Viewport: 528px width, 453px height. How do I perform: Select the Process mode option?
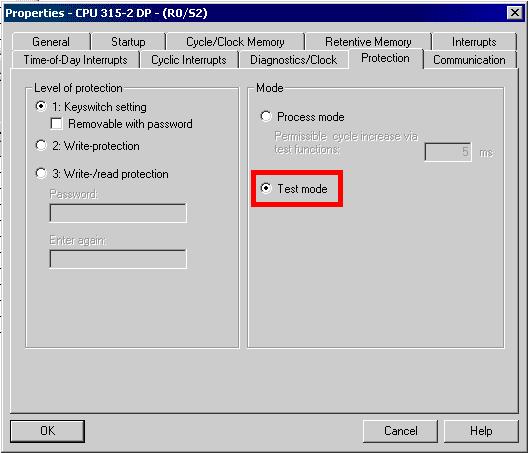266,117
